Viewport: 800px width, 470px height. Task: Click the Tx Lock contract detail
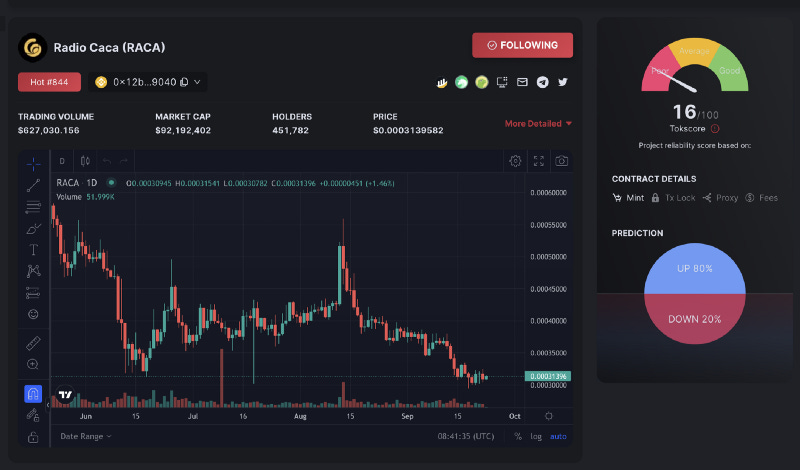673,198
